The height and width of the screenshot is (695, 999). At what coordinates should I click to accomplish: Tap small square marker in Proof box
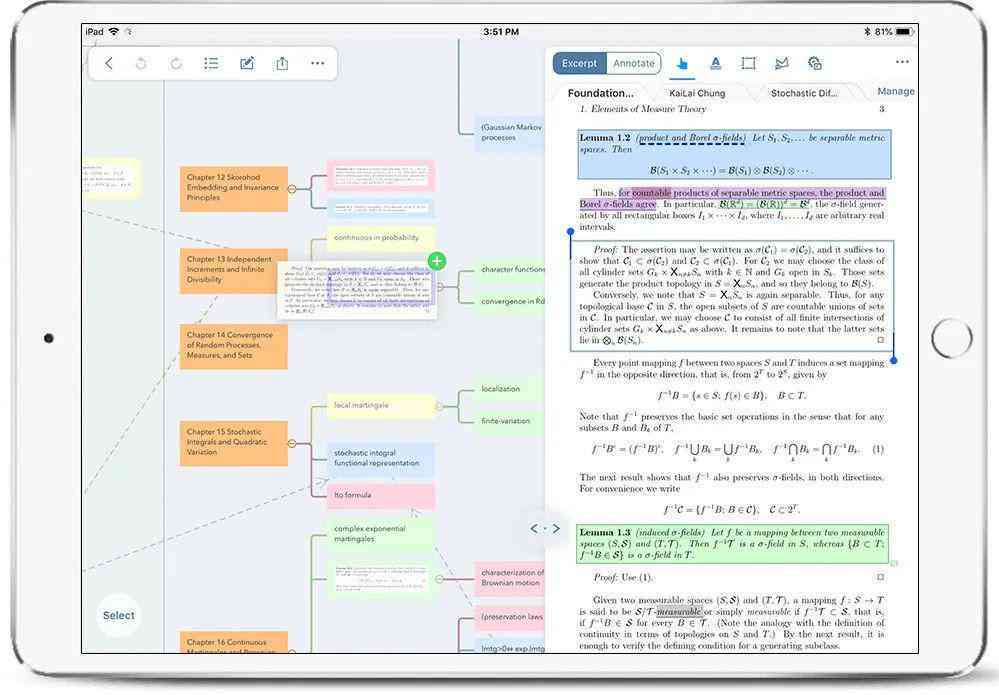(880, 340)
